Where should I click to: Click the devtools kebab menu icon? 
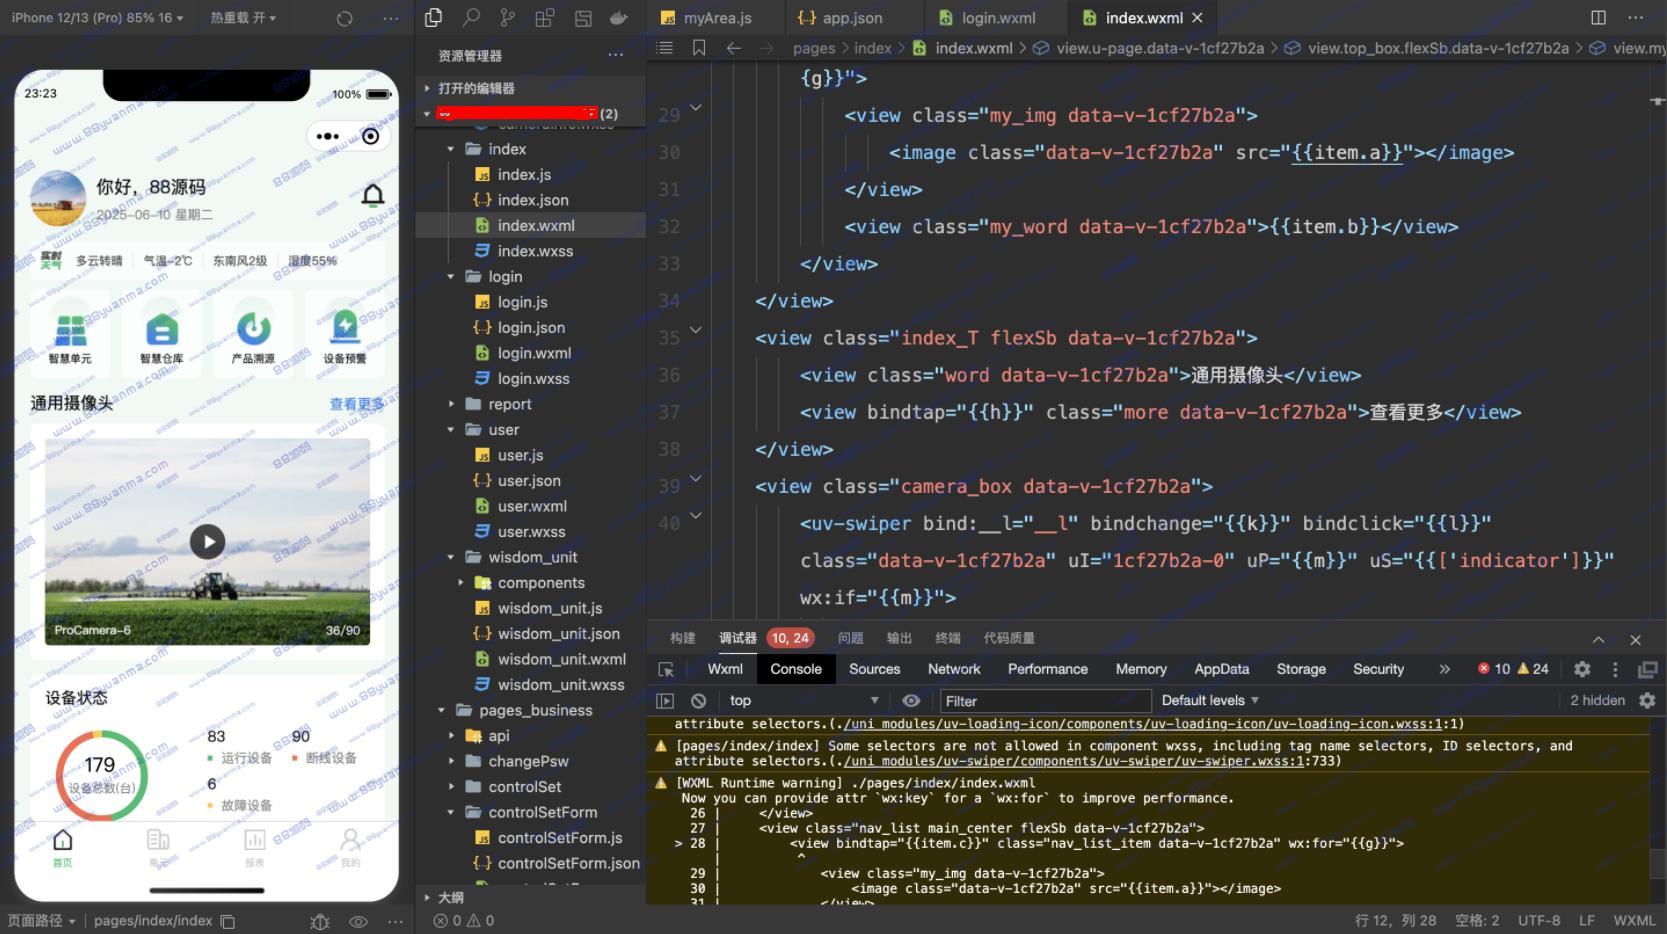1614,669
